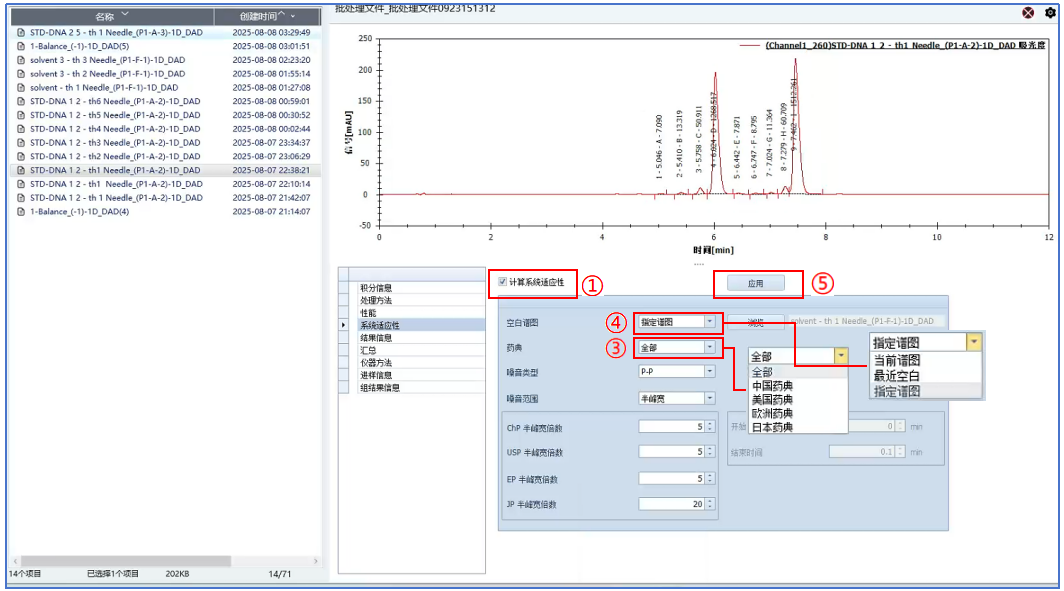This screenshot has width=1064, height=591.
Task: Click the ChP 半峰宽倍数 spinner arrows
Action: click(x=711, y=427)
